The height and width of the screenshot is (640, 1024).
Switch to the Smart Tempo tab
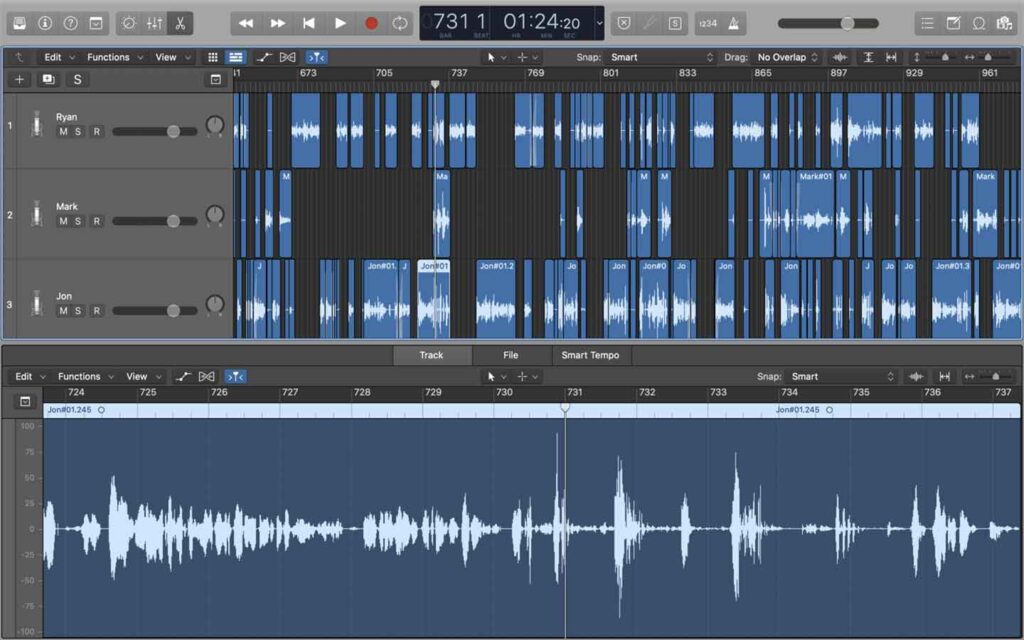590,355
